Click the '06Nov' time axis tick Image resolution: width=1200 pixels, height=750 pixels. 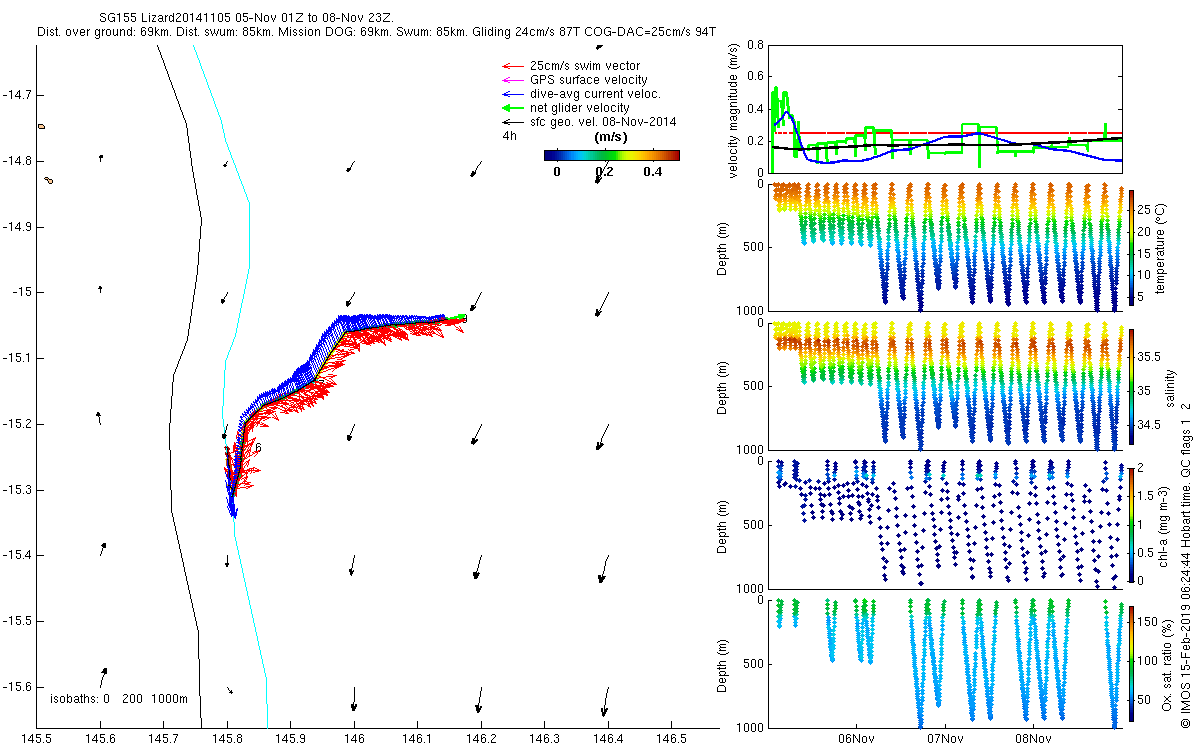click(857, 739)
